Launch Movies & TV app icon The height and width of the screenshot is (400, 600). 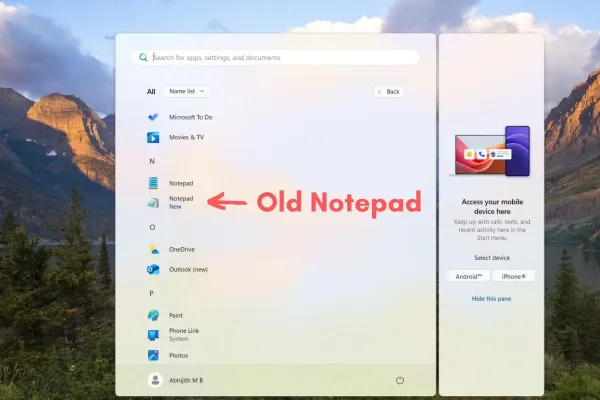click(153, 137)
